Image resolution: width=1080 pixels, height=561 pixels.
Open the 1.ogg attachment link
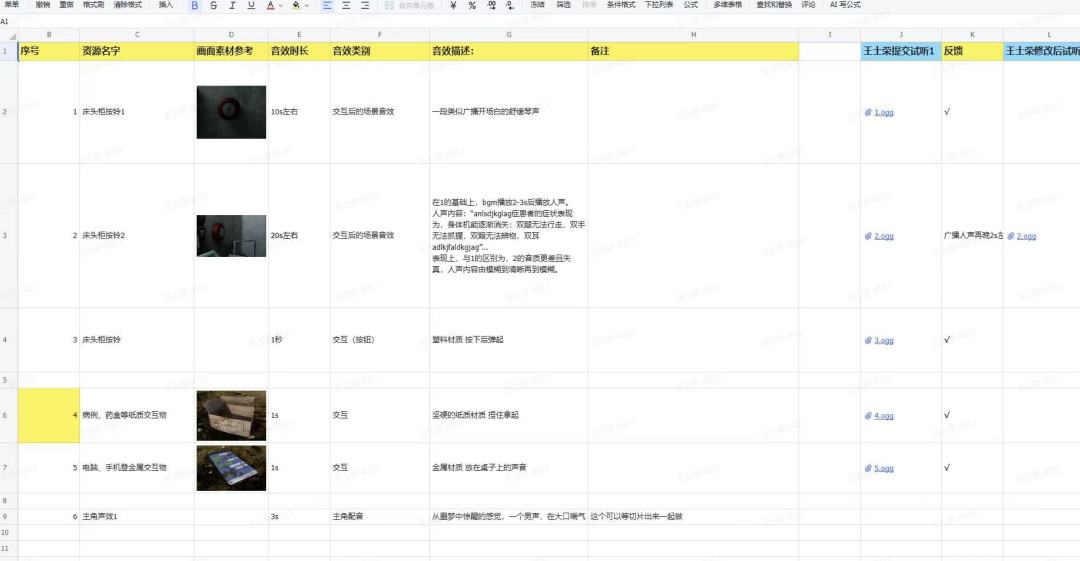tap(884, 112)
